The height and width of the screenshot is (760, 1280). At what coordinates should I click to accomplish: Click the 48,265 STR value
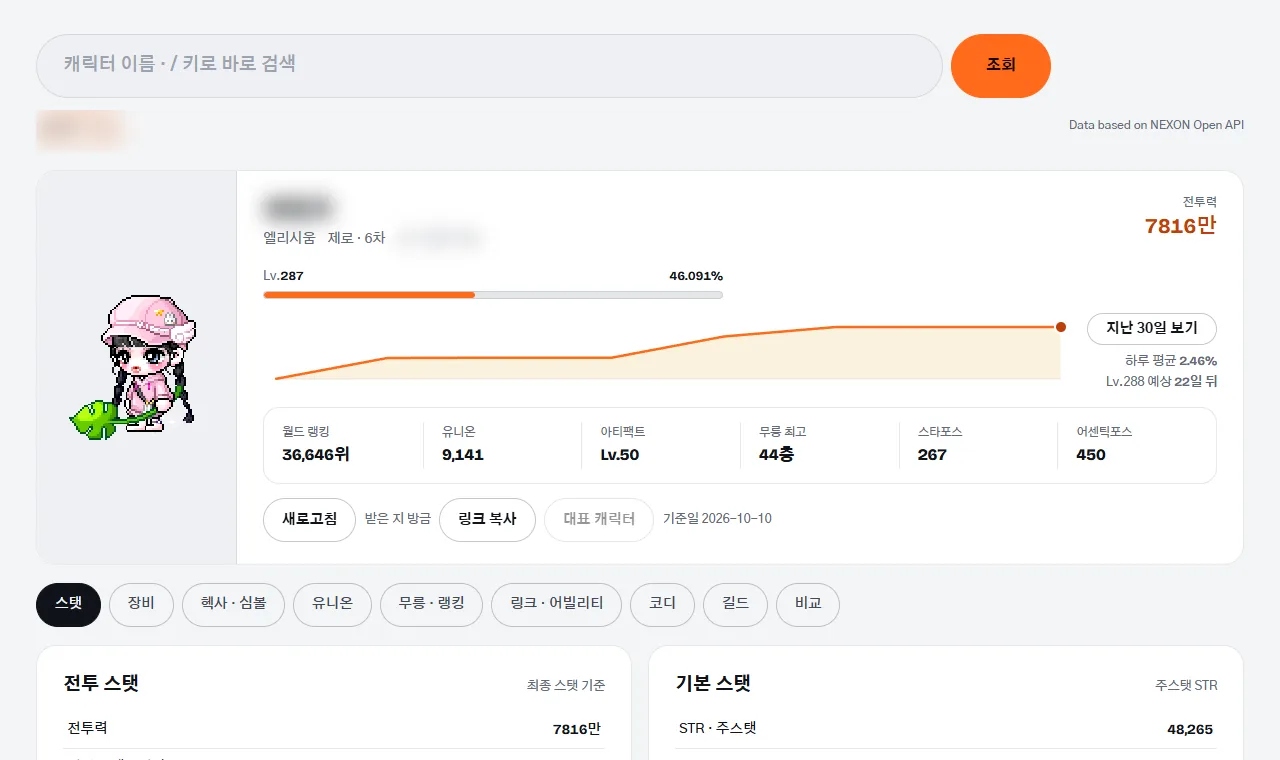coord(1190,730)
